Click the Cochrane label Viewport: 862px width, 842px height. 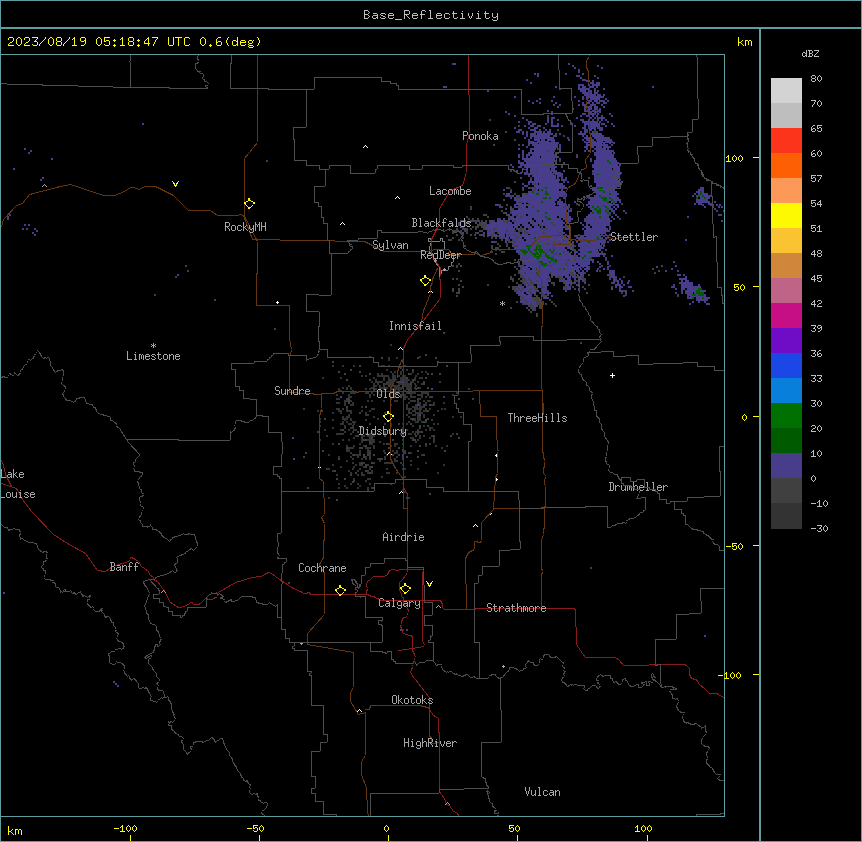[x=322, y=568]
